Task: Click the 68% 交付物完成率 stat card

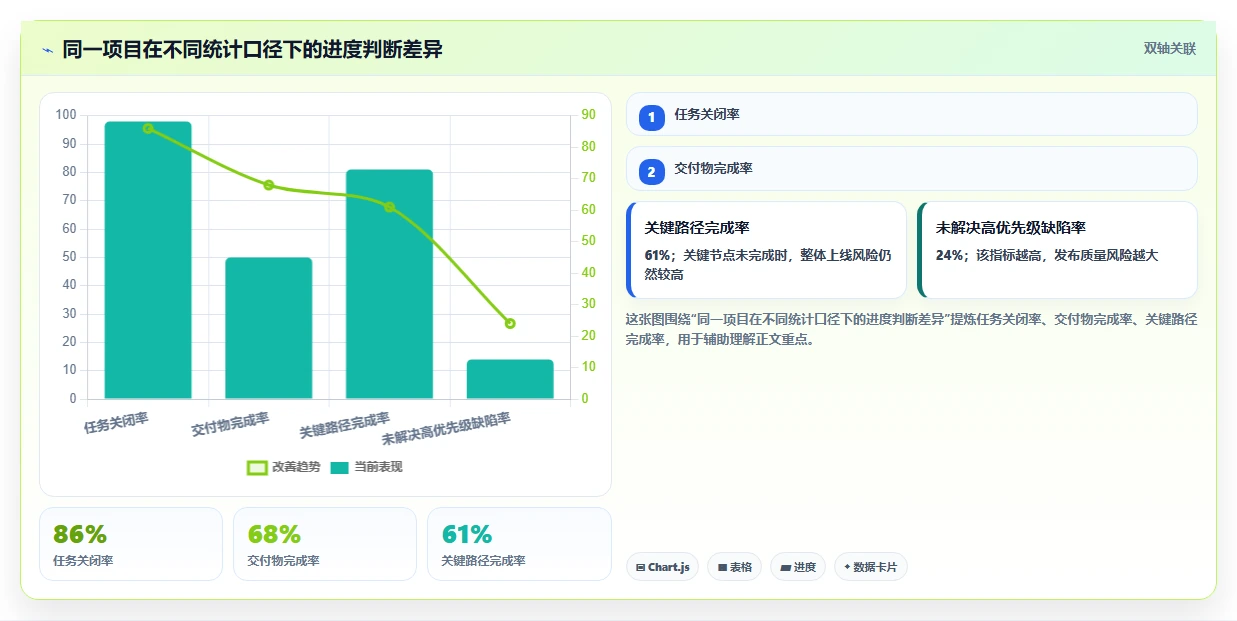Action: point(325,544)
